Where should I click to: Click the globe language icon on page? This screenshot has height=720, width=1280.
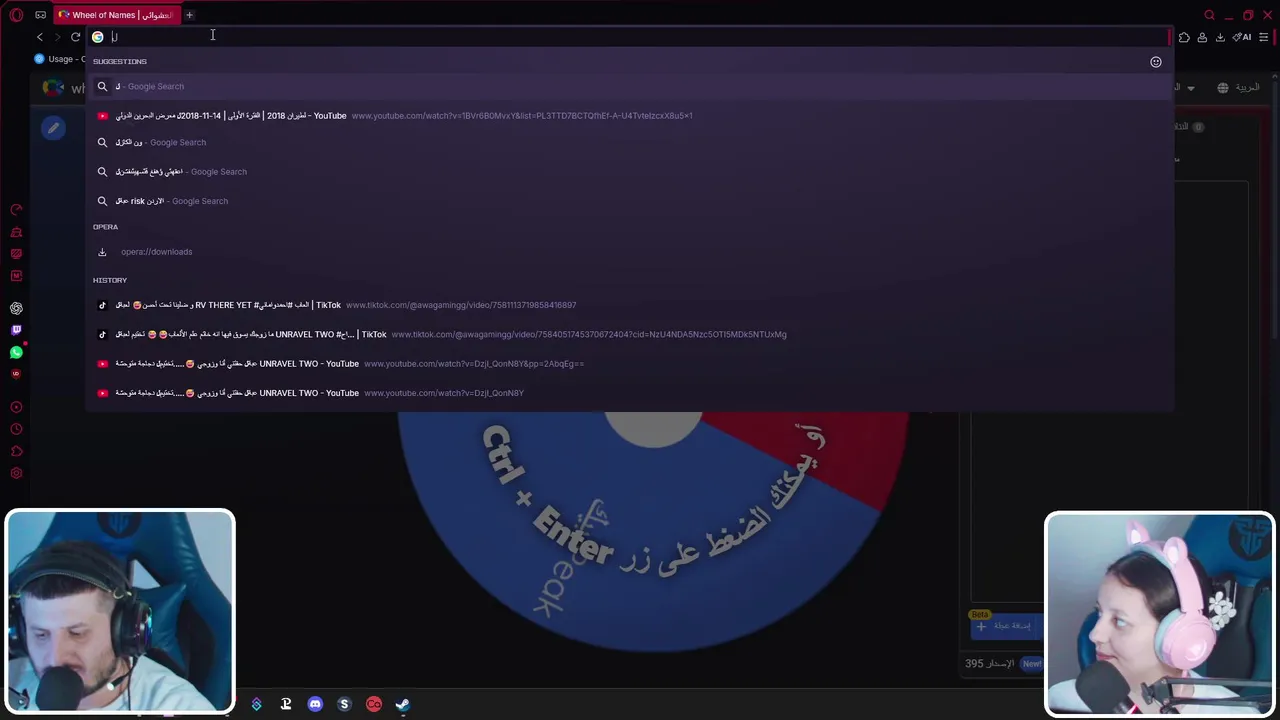point(1222,88)
